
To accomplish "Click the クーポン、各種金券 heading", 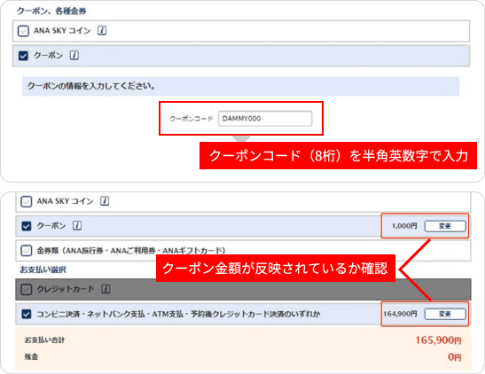I will [x=51, y=11].
